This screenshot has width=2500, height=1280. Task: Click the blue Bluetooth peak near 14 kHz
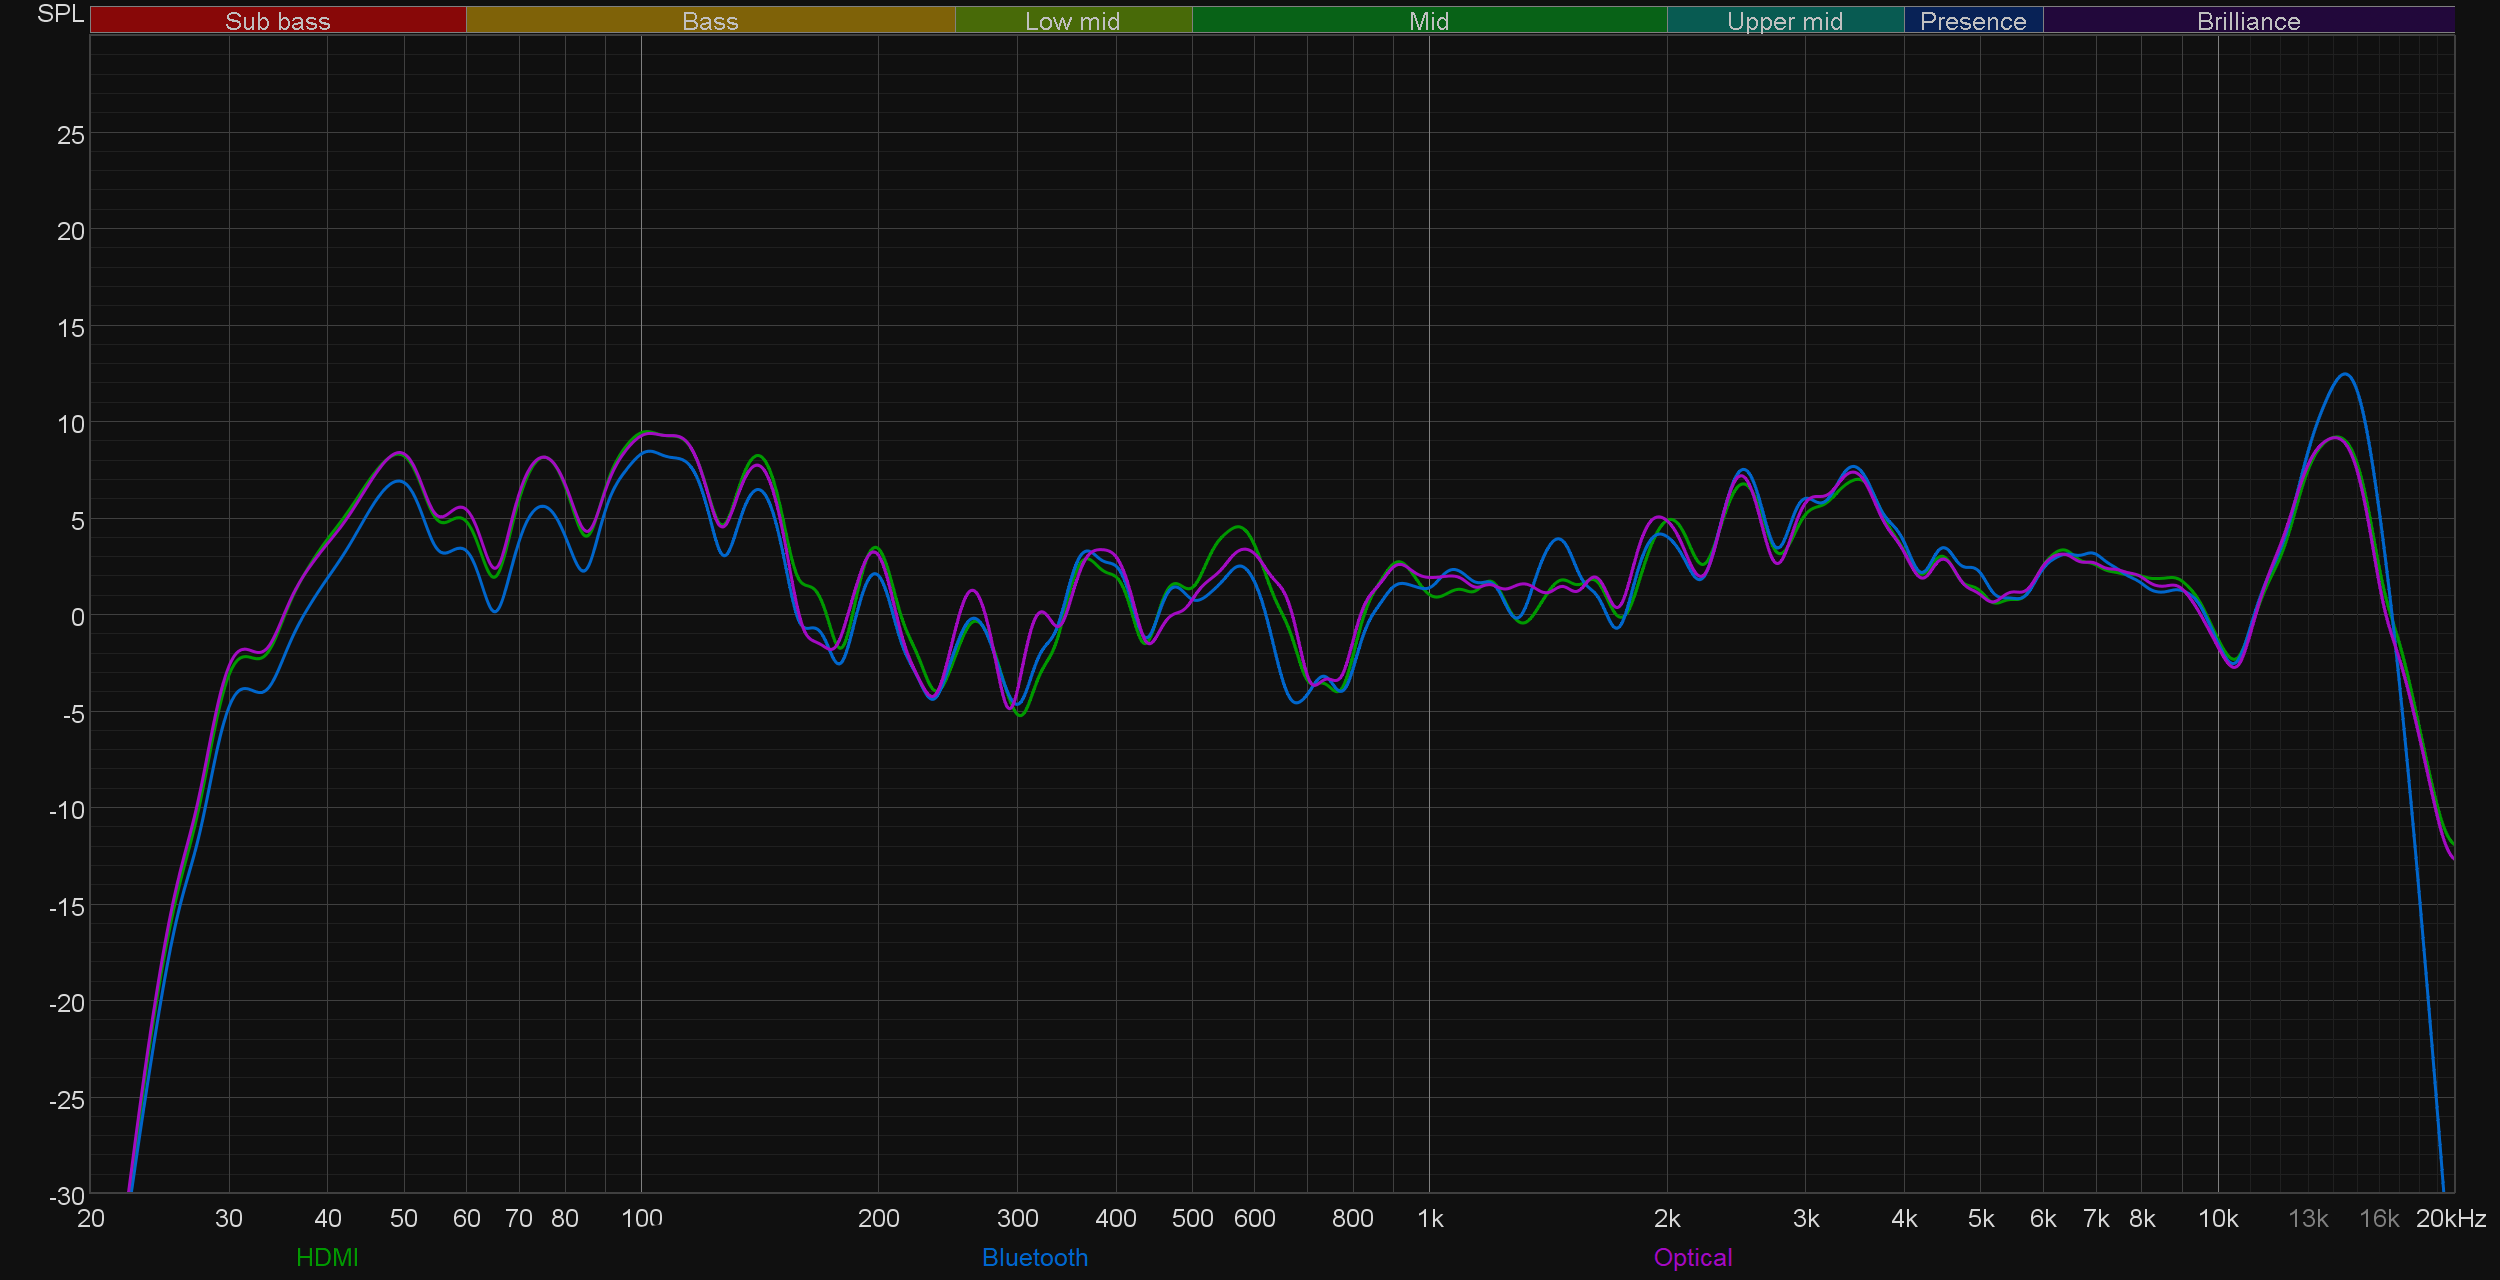pyautogui.click(x=2345, y=375)
